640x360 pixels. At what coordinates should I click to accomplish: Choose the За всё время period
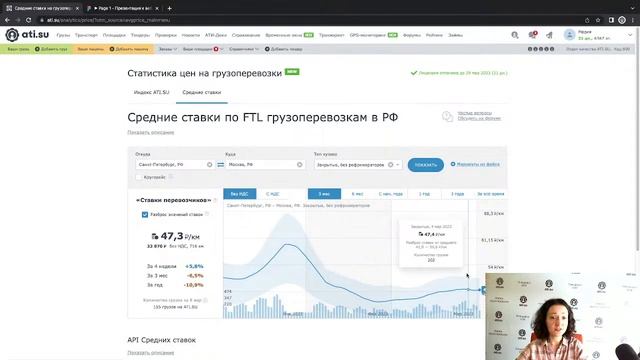491,194
